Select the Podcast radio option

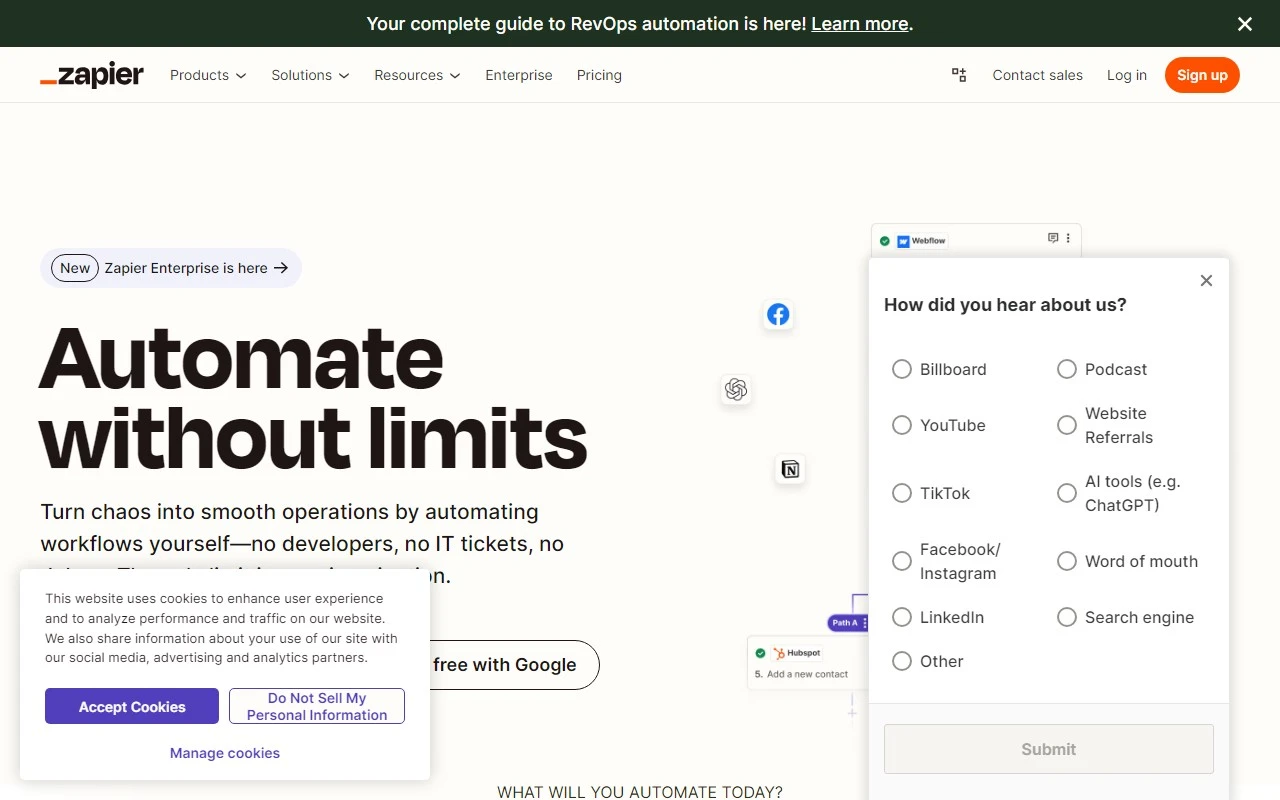click(1067, 369)
